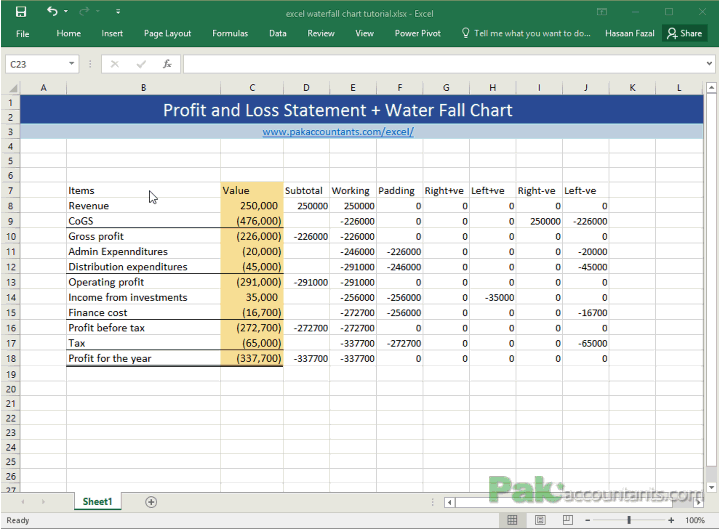Click the Enter checkmark formula bar icon
This screenshot has width=720, height=529.
click(x=141, y=64)
